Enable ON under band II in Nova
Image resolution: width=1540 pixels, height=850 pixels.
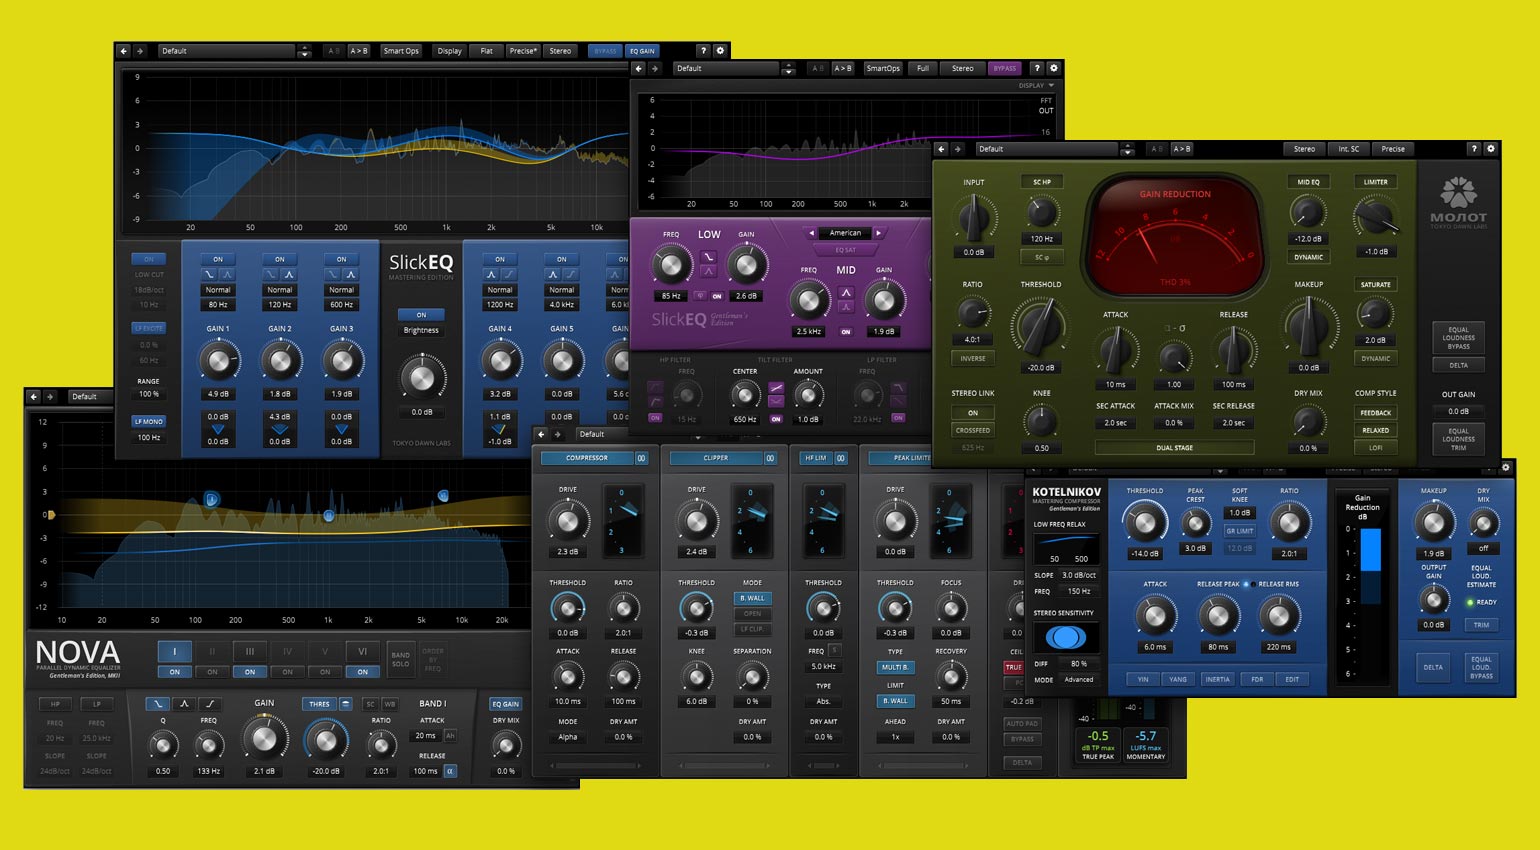coord(212,672)
